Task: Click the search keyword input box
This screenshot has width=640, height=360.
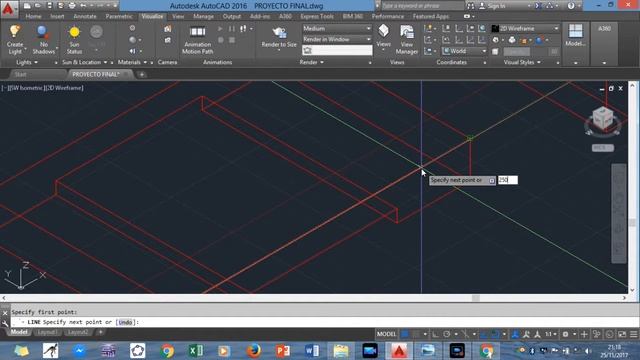Action: [x=423, y=6]
